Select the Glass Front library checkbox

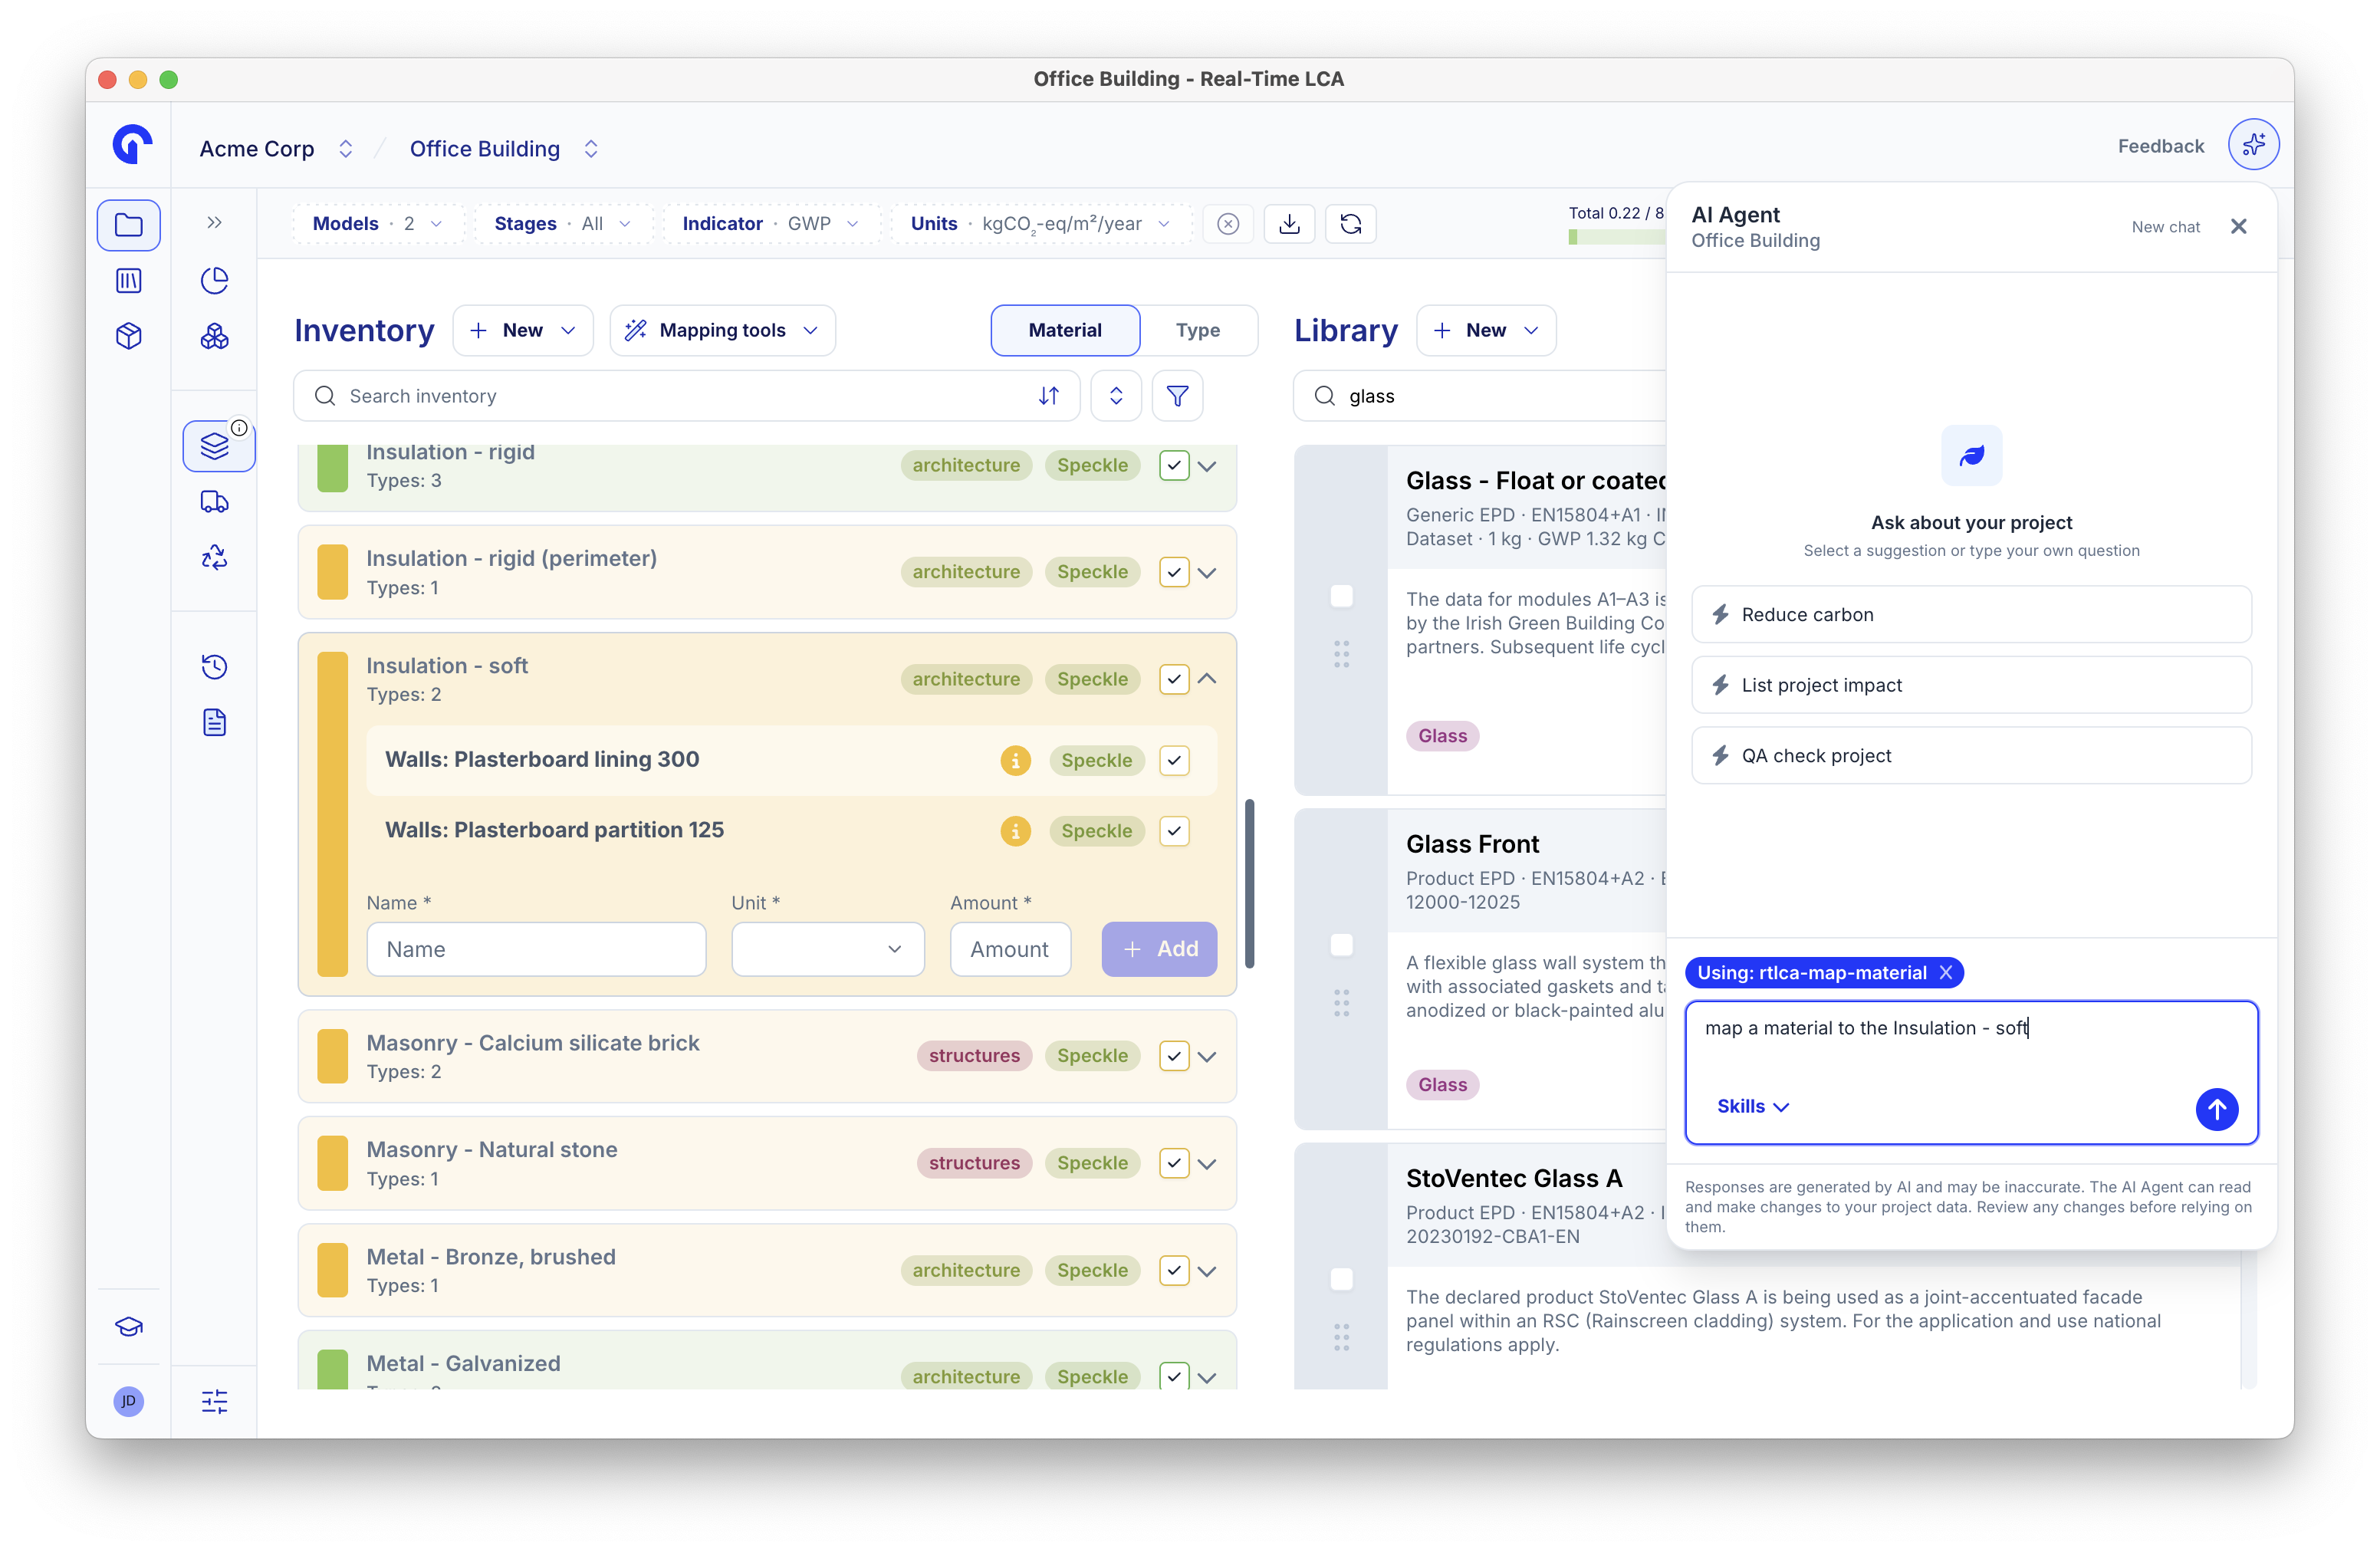click(x=1341, y=945)
